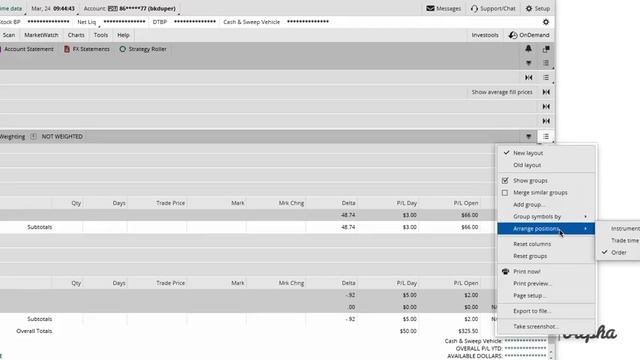Click the gear icon beside the masked Cash & Sweep Vehicle value
The width and height of the screenshot is (640, 360).
tap(546, 22)
